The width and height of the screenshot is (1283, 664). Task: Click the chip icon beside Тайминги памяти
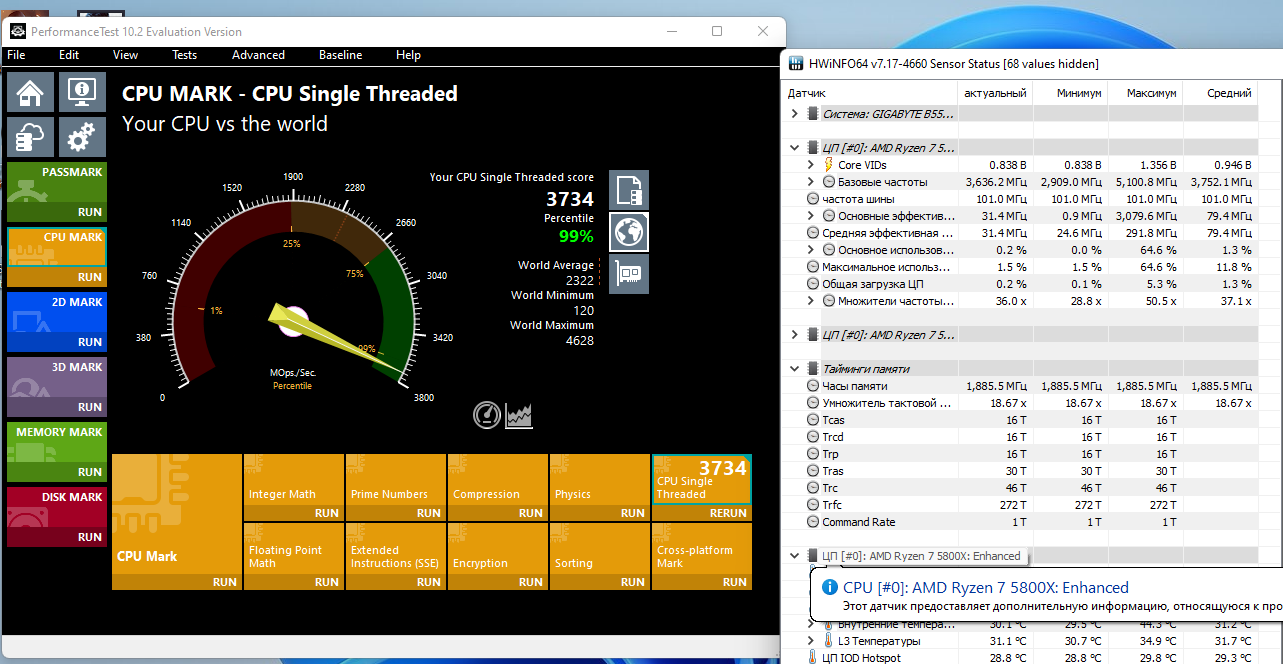[x=812, y=369]
